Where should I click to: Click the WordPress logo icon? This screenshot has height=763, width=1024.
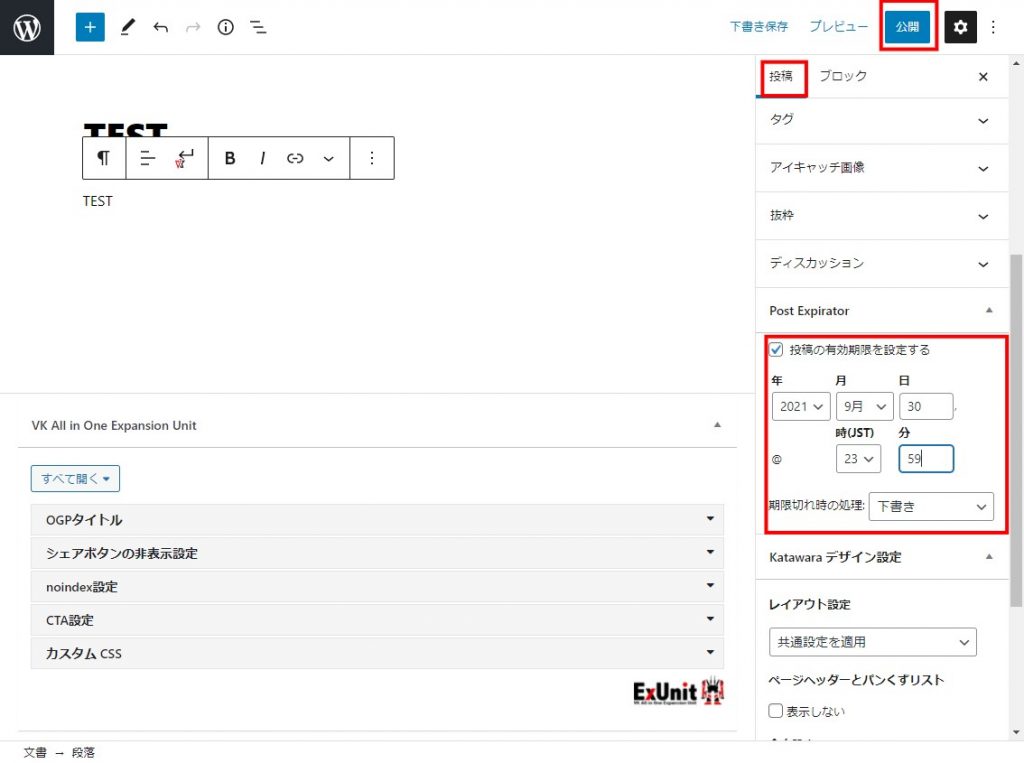pyautogui.click(x=27, y=27)
